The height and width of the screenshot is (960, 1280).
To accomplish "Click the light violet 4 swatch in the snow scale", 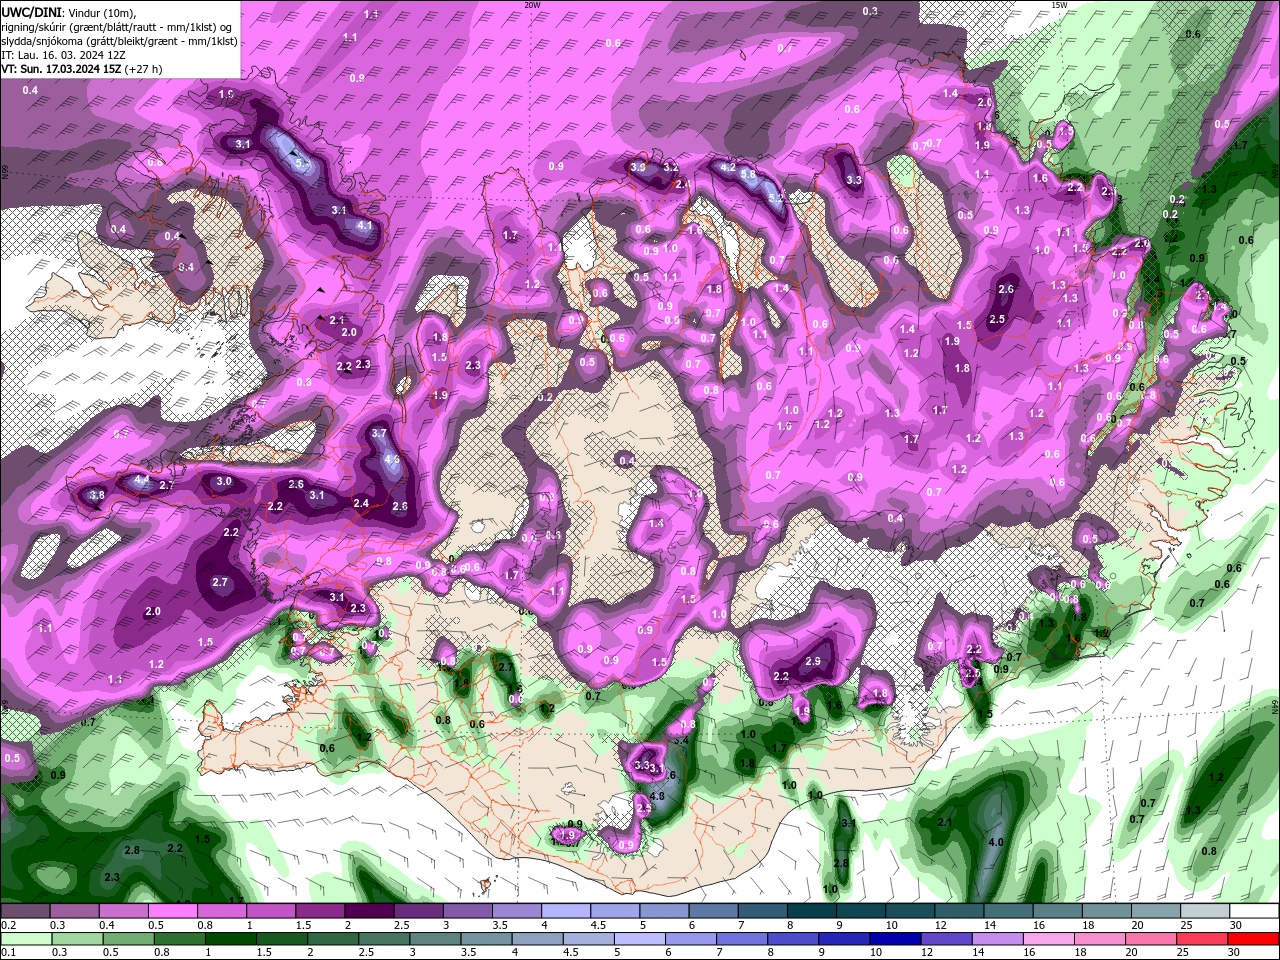I will tap(566, 911).
